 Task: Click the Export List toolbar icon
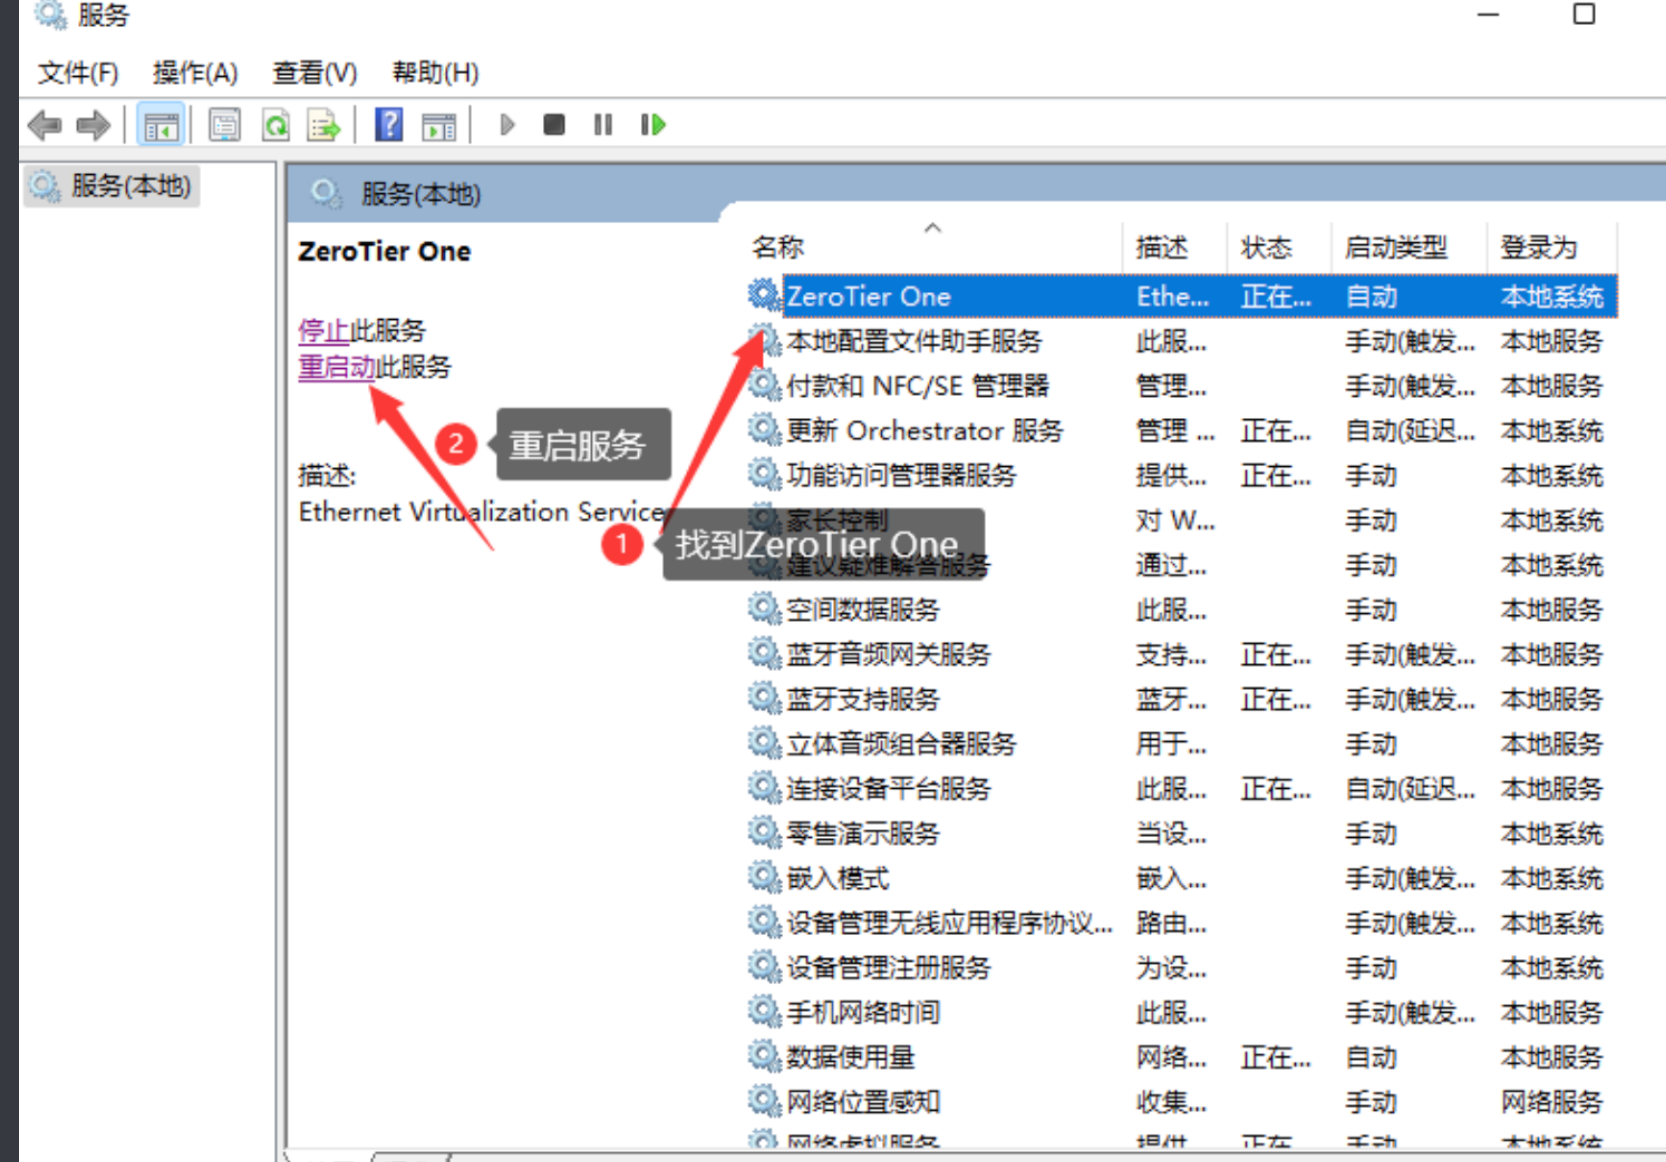pyautogui.click(x=324, y=125)
